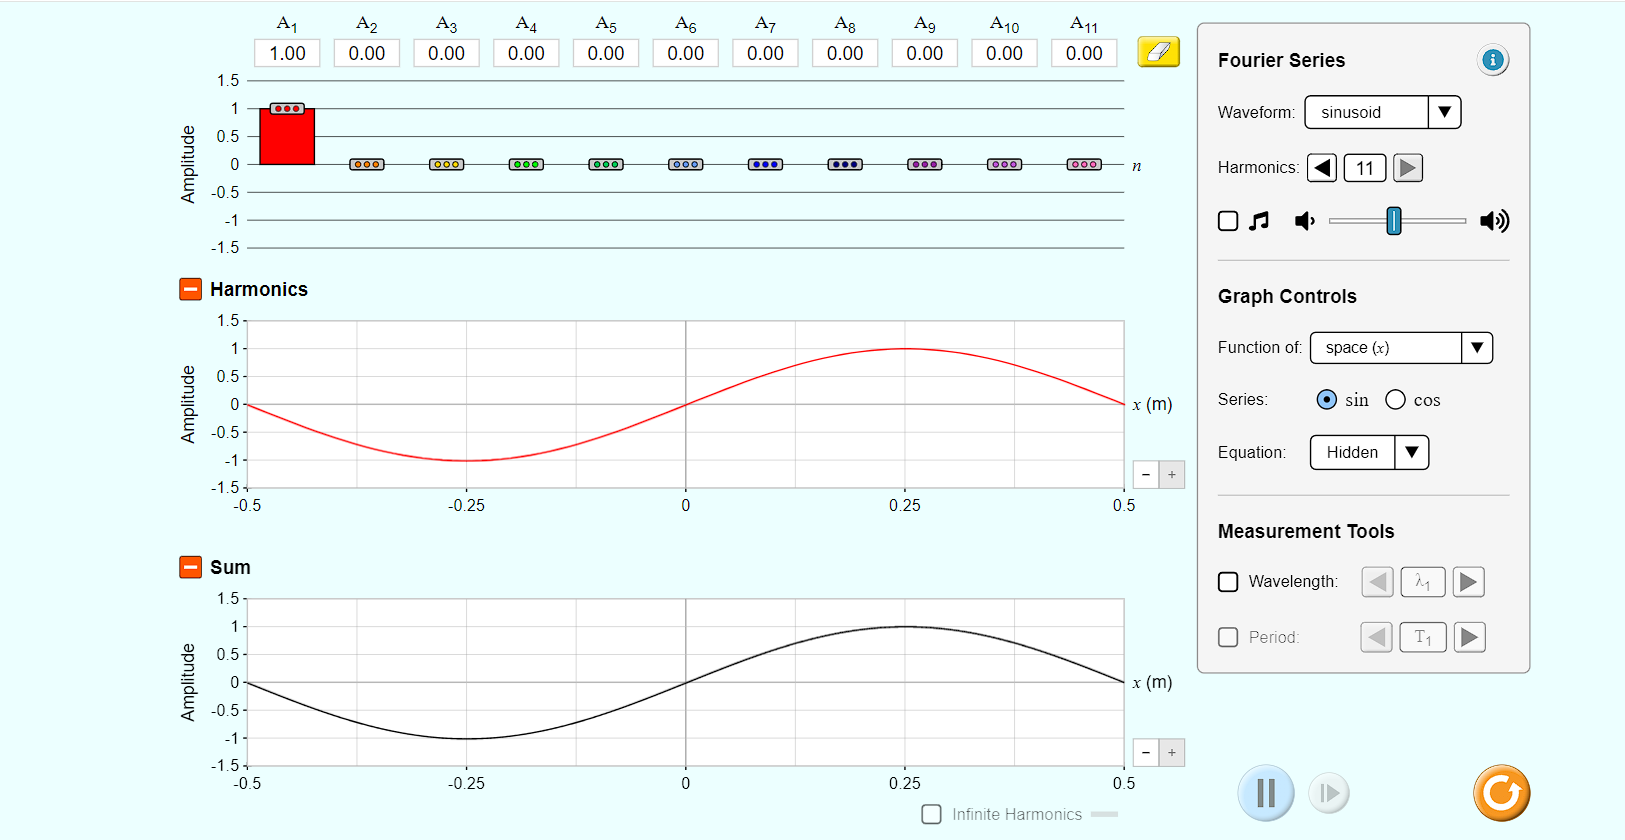
Task: Open the Fourier Series info button
Action: tap(1492, 60)
